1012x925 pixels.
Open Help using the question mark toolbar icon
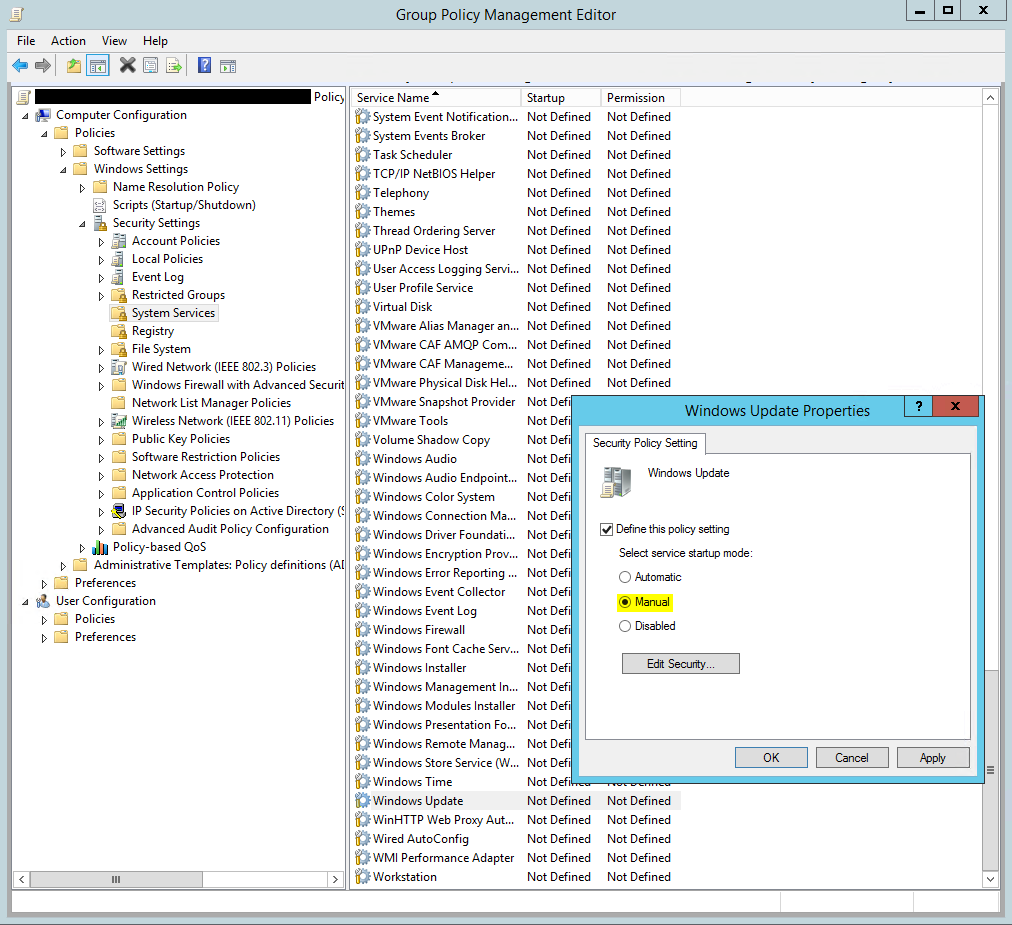tap(203, 65)
